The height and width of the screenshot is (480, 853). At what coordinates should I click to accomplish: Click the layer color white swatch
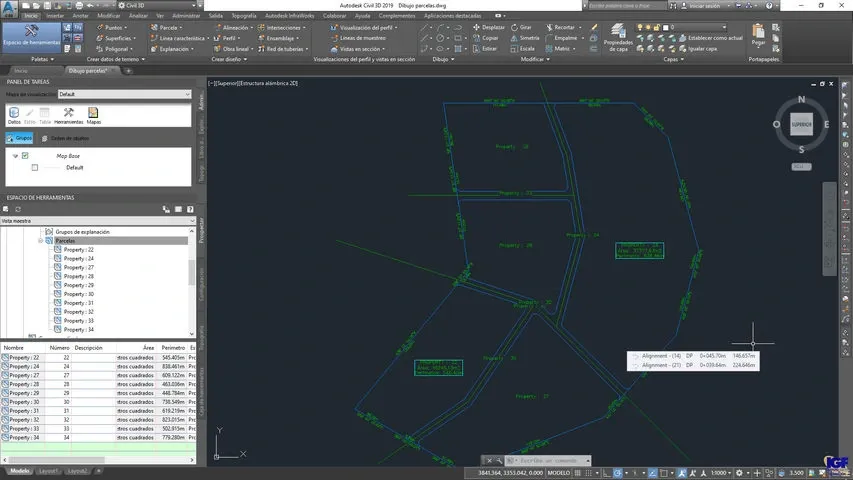click(665, 27)
